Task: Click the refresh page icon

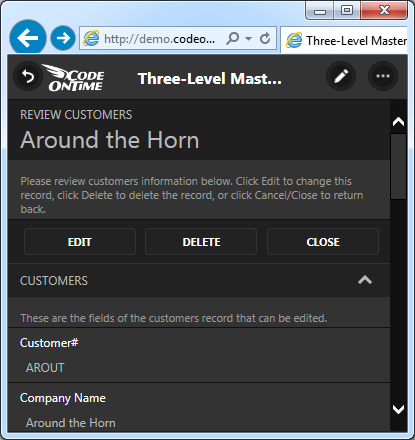Action: 265,39
